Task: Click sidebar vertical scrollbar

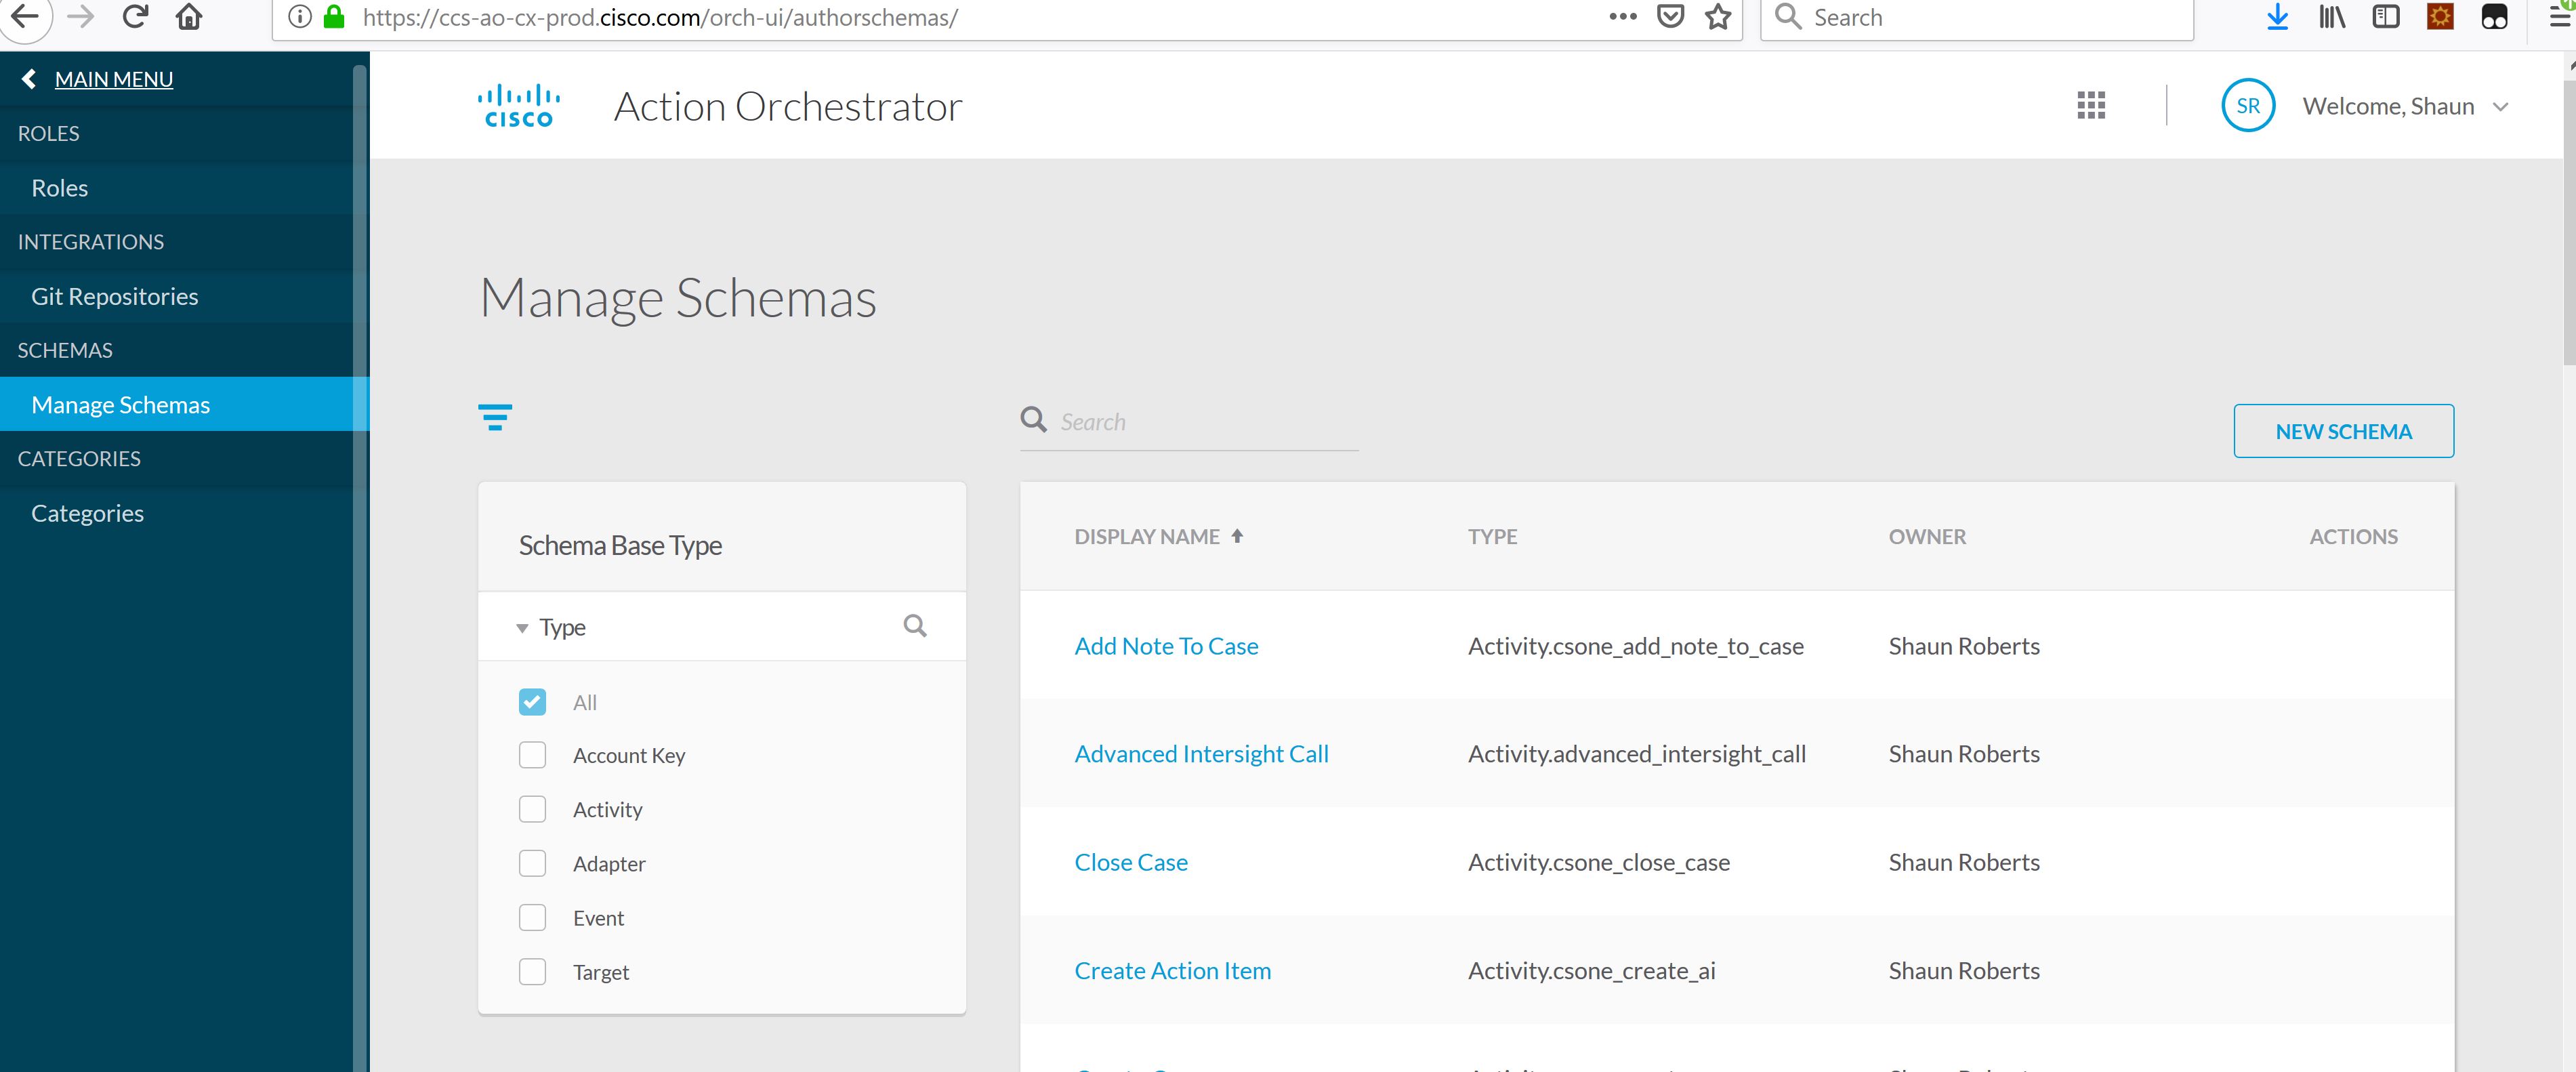Action: click(360, 560)
